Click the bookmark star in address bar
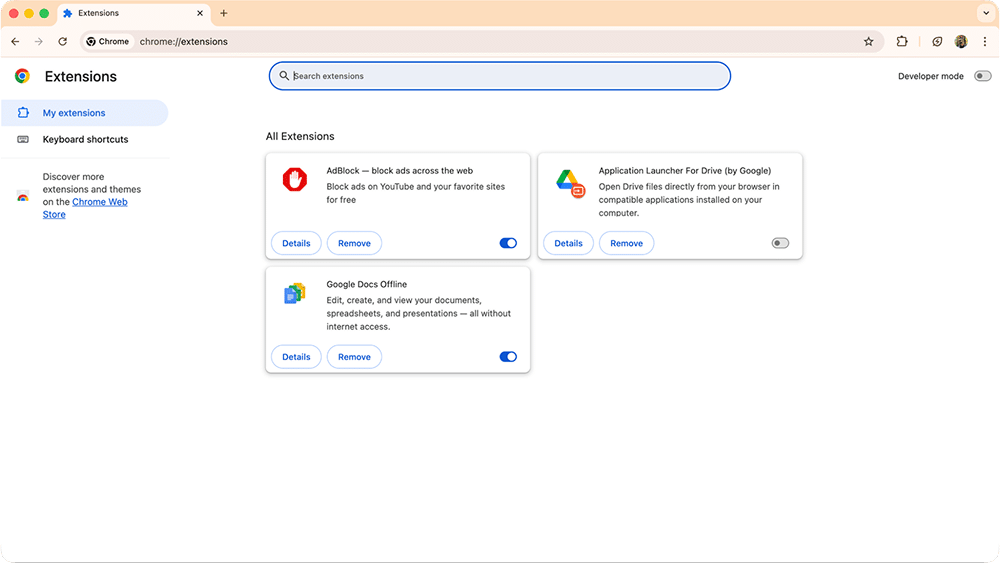The height and width of the screenshot is (563, 1000). pos(868,42)
